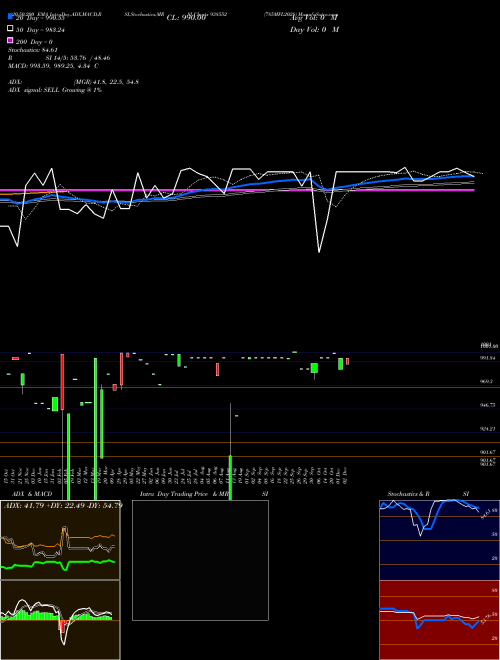Click the 'Stochastics & R' panel title
Screen dimensions: 500x660
[409, 494]
